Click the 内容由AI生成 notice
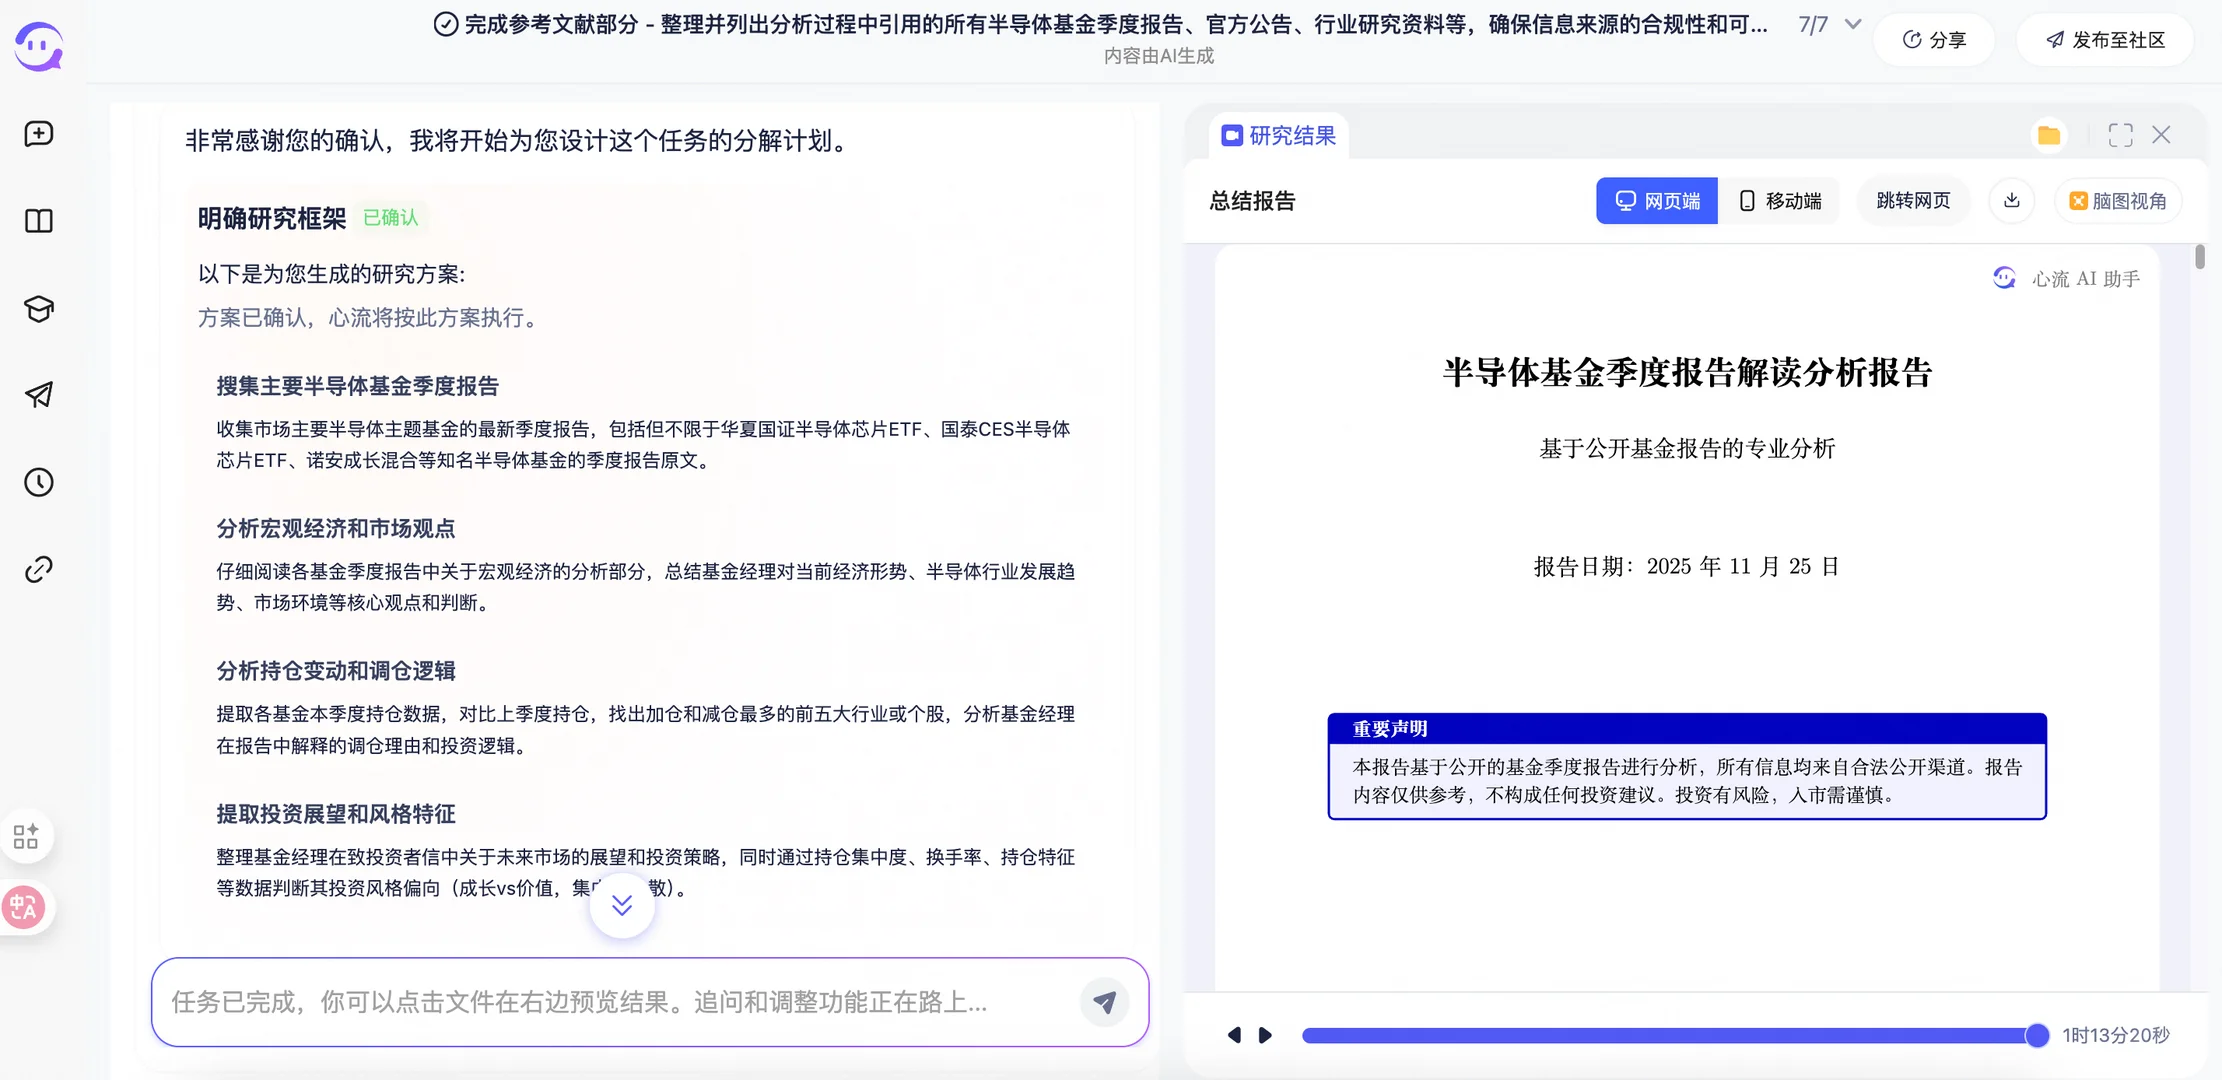This screenshot has height=1080, width=2222. [x=1159, y=56]
